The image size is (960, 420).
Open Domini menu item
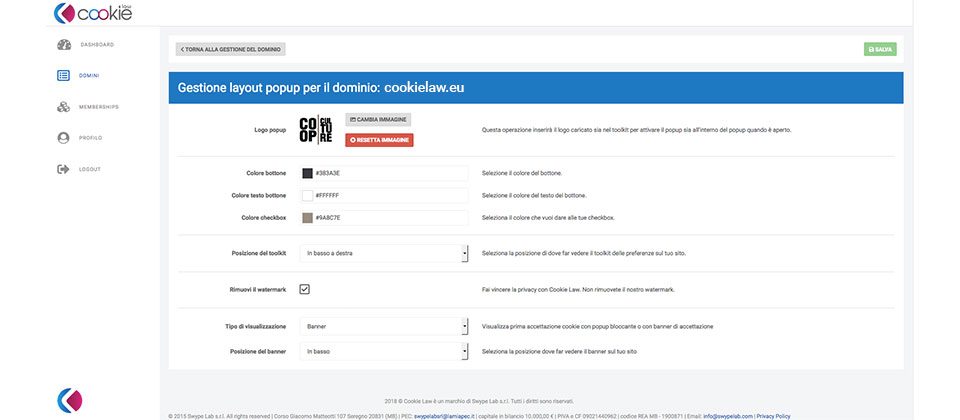[89, 76]
